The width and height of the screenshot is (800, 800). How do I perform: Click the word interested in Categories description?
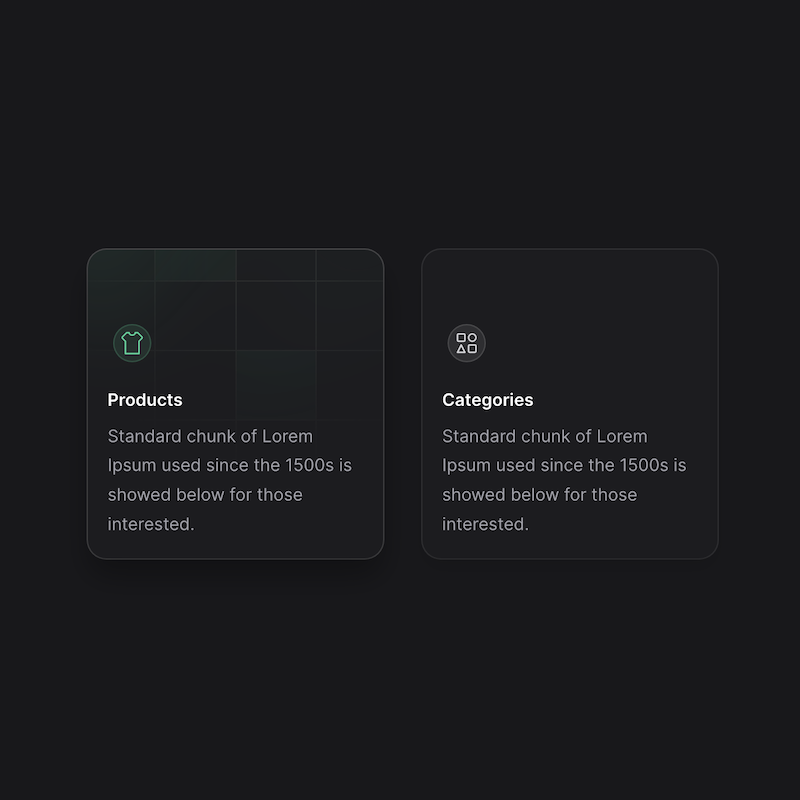point(484,523)
